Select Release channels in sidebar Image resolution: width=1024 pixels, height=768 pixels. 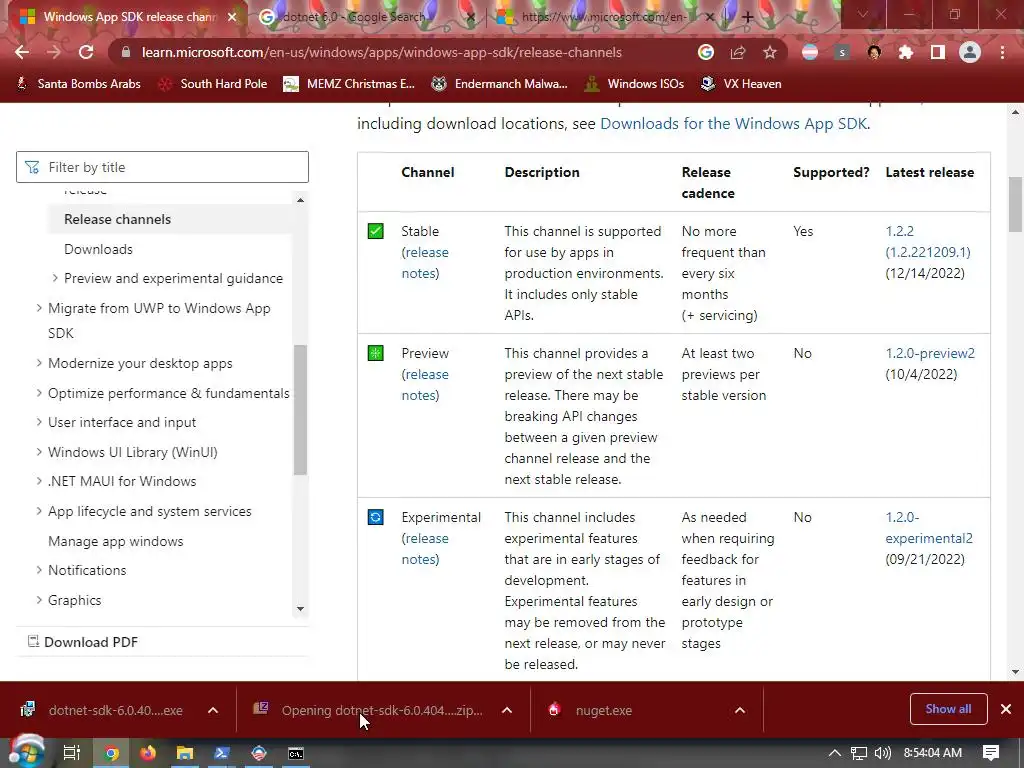tap(118, 219)
